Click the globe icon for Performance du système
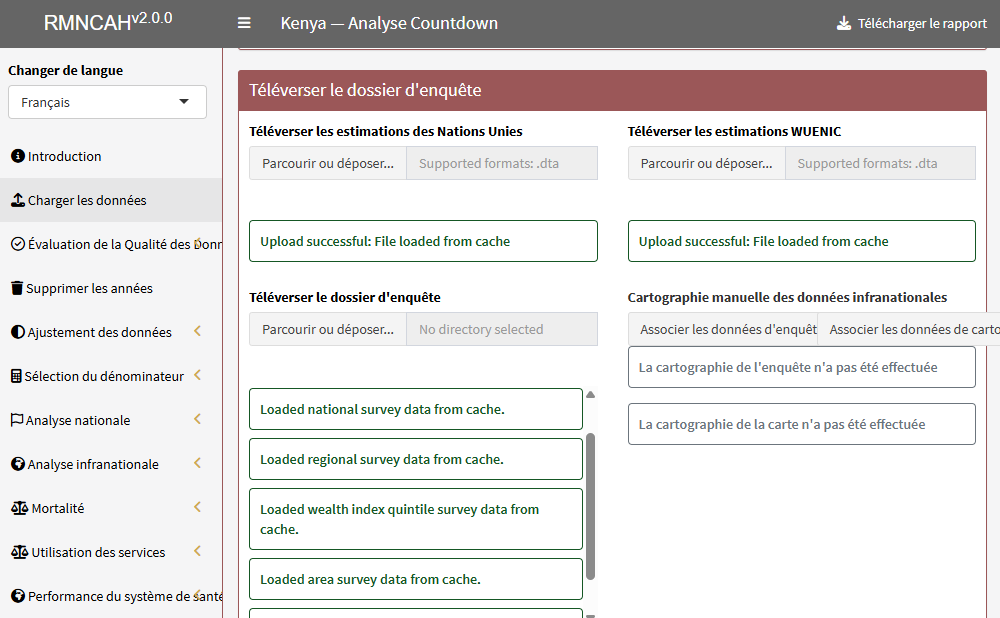Image resolution: width=1000 pixels, height=618 pixels. coord(18,596)
